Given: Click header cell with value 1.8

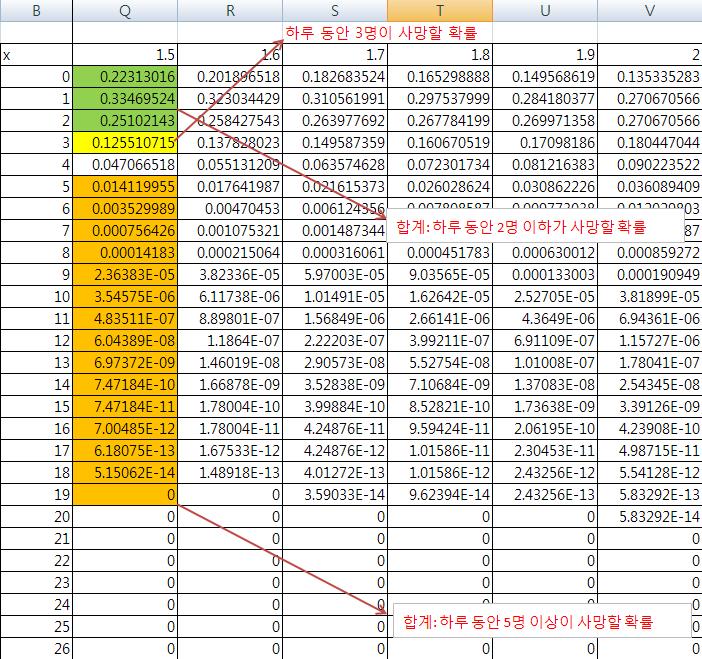Looking at the screenshot, I should (x=440, y=55).
